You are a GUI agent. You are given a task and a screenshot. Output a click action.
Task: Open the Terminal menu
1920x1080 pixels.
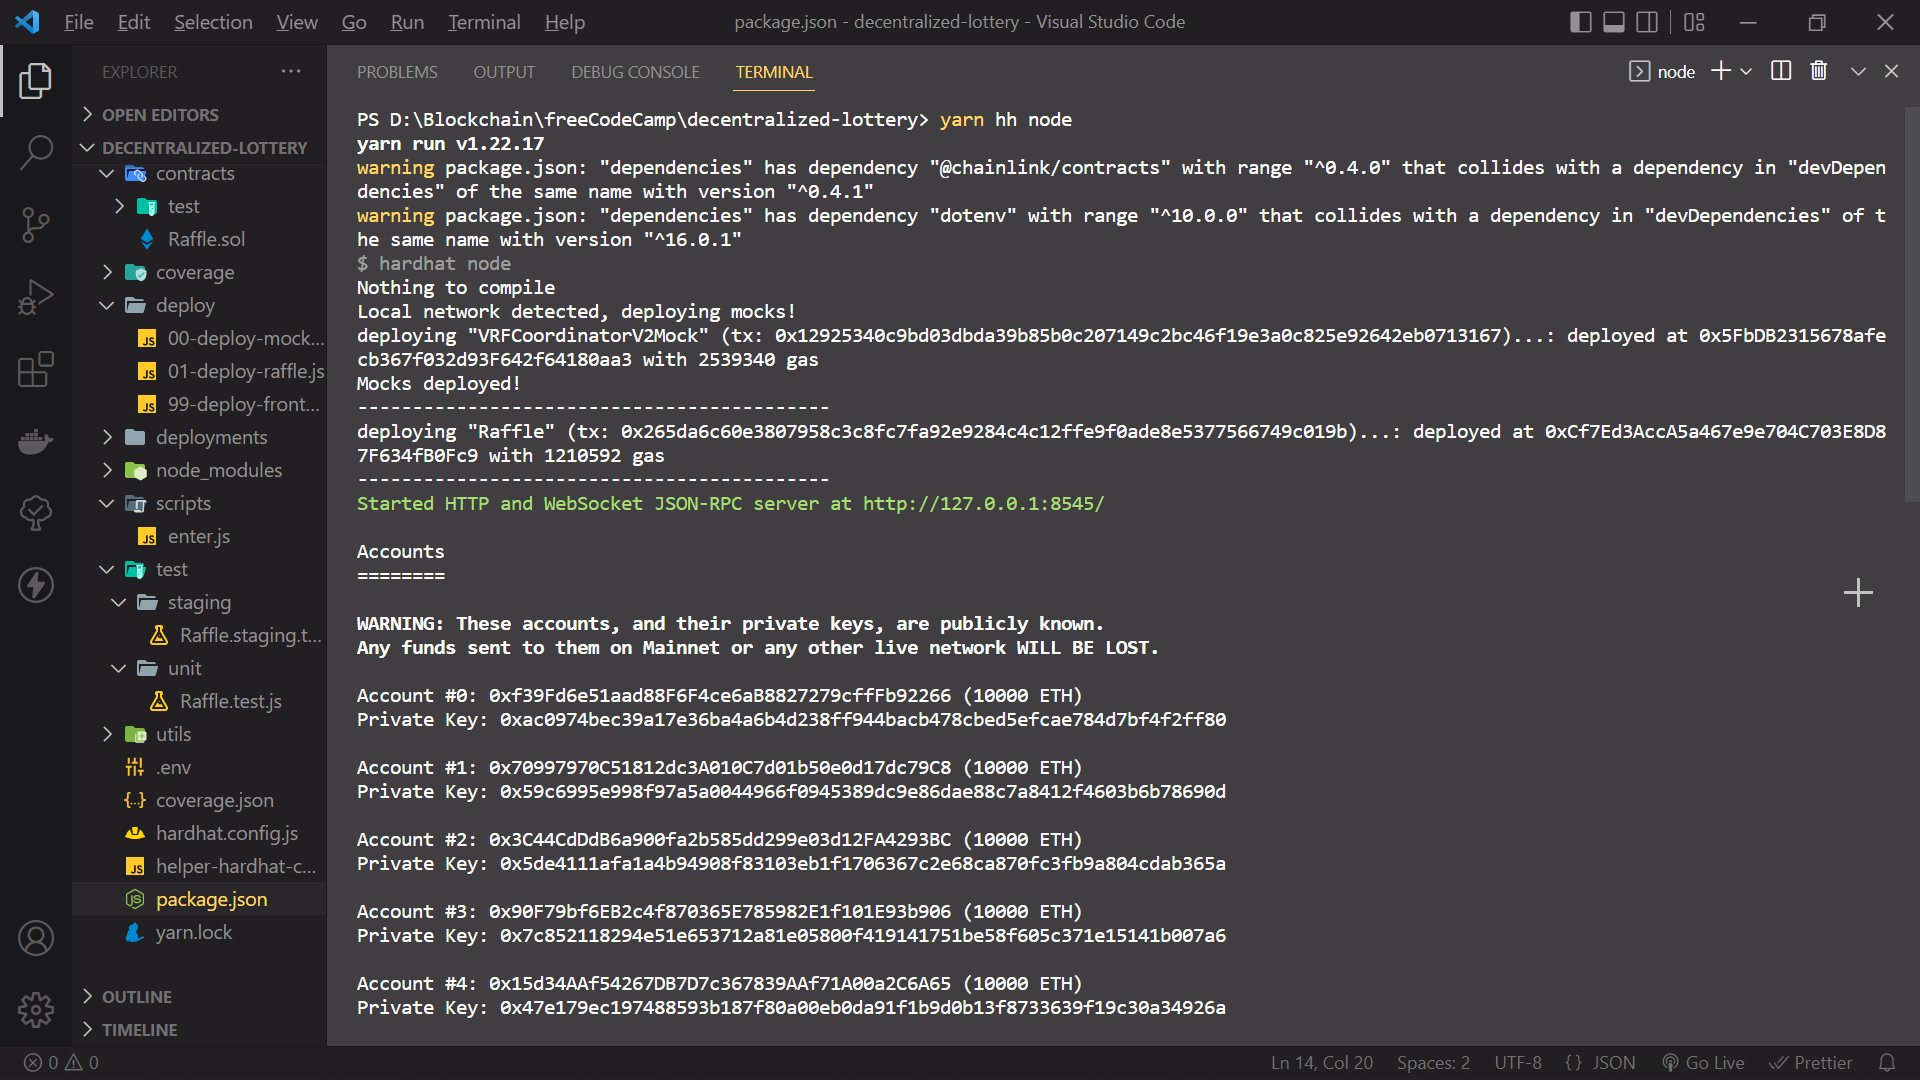[484, 22]
